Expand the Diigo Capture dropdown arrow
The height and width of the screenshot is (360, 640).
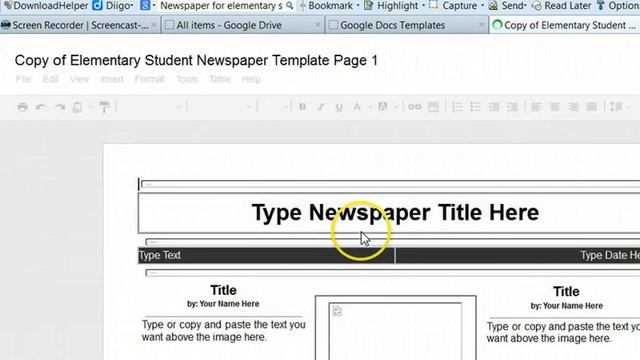[x=482, y=6]
